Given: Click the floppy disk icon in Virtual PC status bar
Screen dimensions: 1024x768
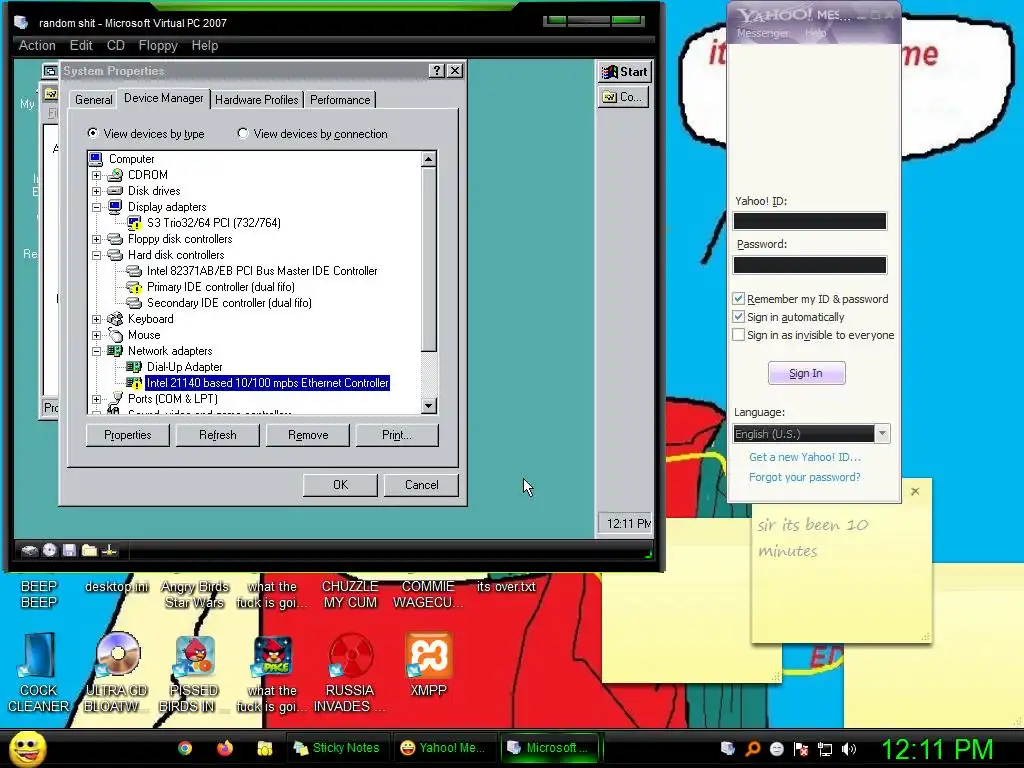Looking at the screenshot, I should 69,551.
